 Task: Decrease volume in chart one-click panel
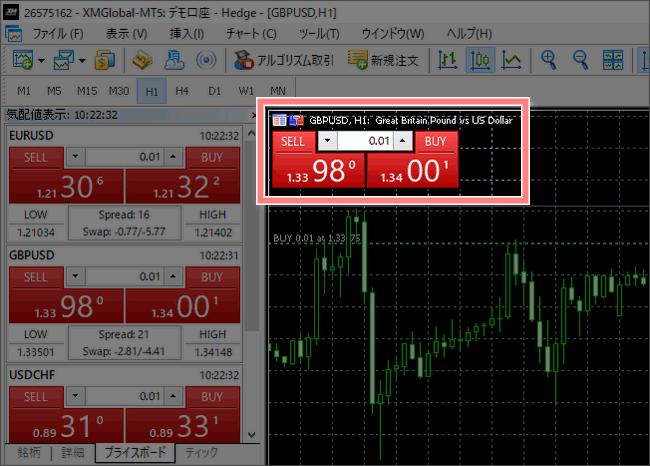click(x=327, y=141)
